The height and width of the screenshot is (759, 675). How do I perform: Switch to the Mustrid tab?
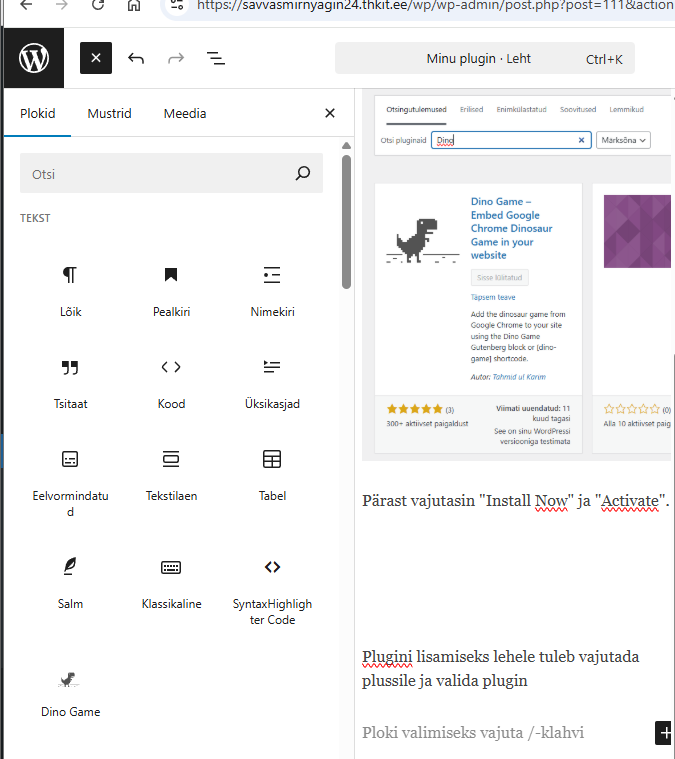pos(109,114)
